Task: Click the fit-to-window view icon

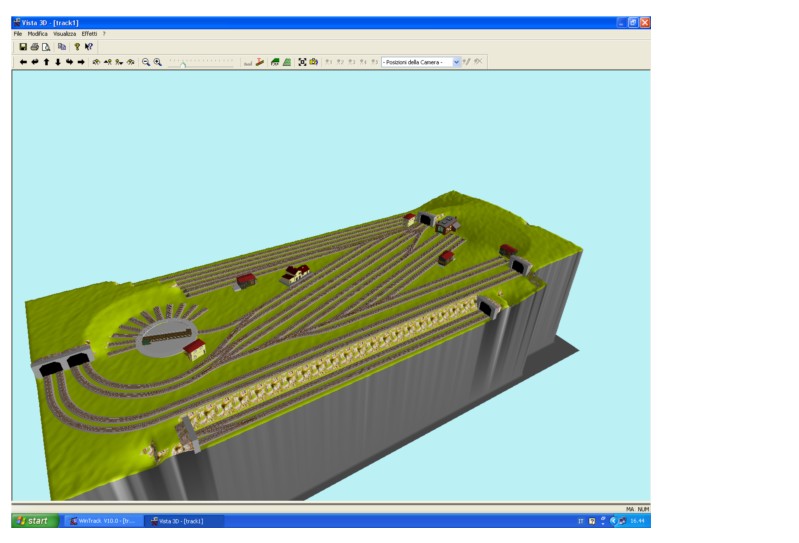Action: 302,62
